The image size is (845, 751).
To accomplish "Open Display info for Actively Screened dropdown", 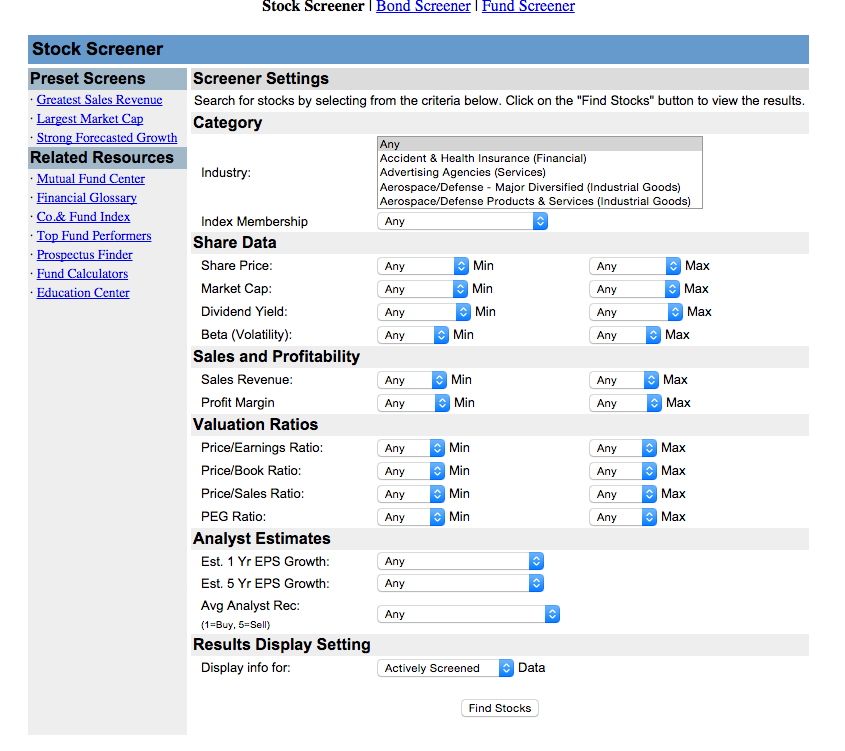I will pyautogui.click(x=445, y=668).
